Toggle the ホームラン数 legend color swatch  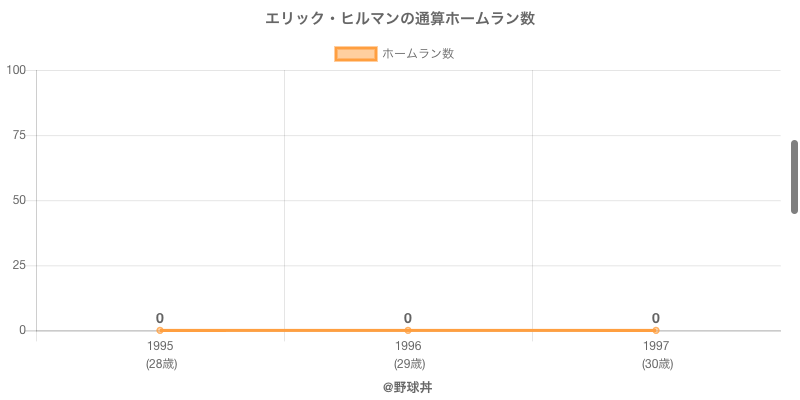coord(356,54)
